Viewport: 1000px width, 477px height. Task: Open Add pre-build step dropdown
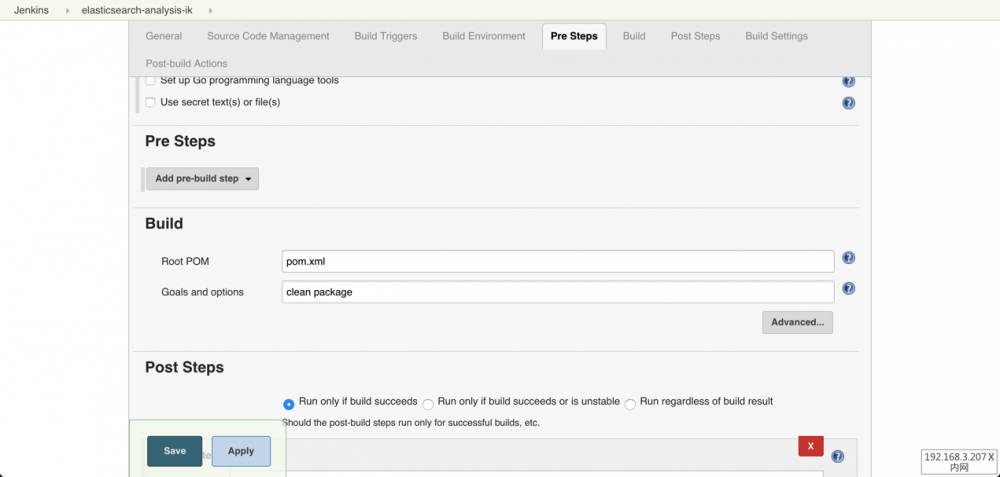[203, 179]
